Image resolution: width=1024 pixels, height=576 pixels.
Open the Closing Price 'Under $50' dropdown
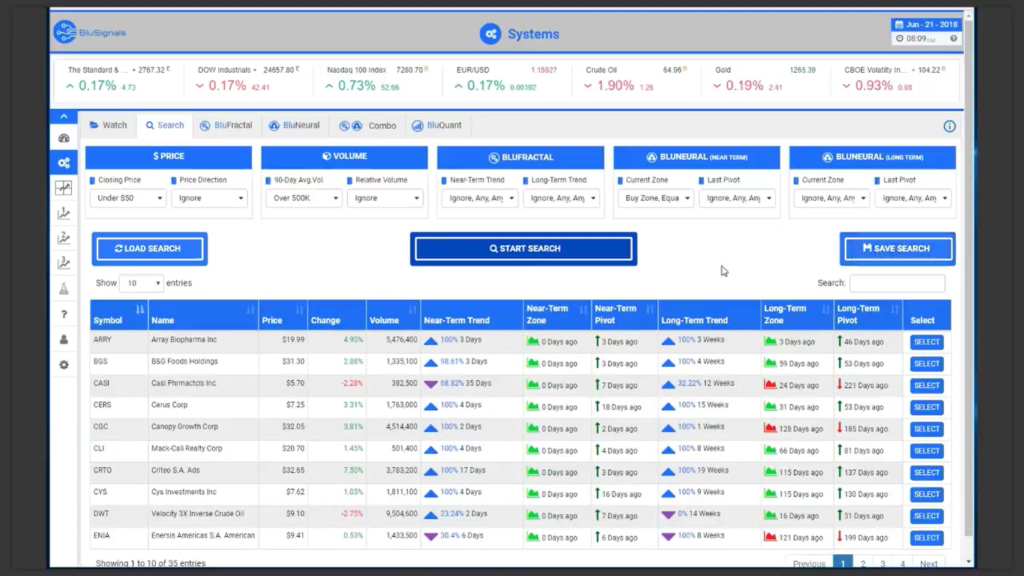click(x=128, y=198)
